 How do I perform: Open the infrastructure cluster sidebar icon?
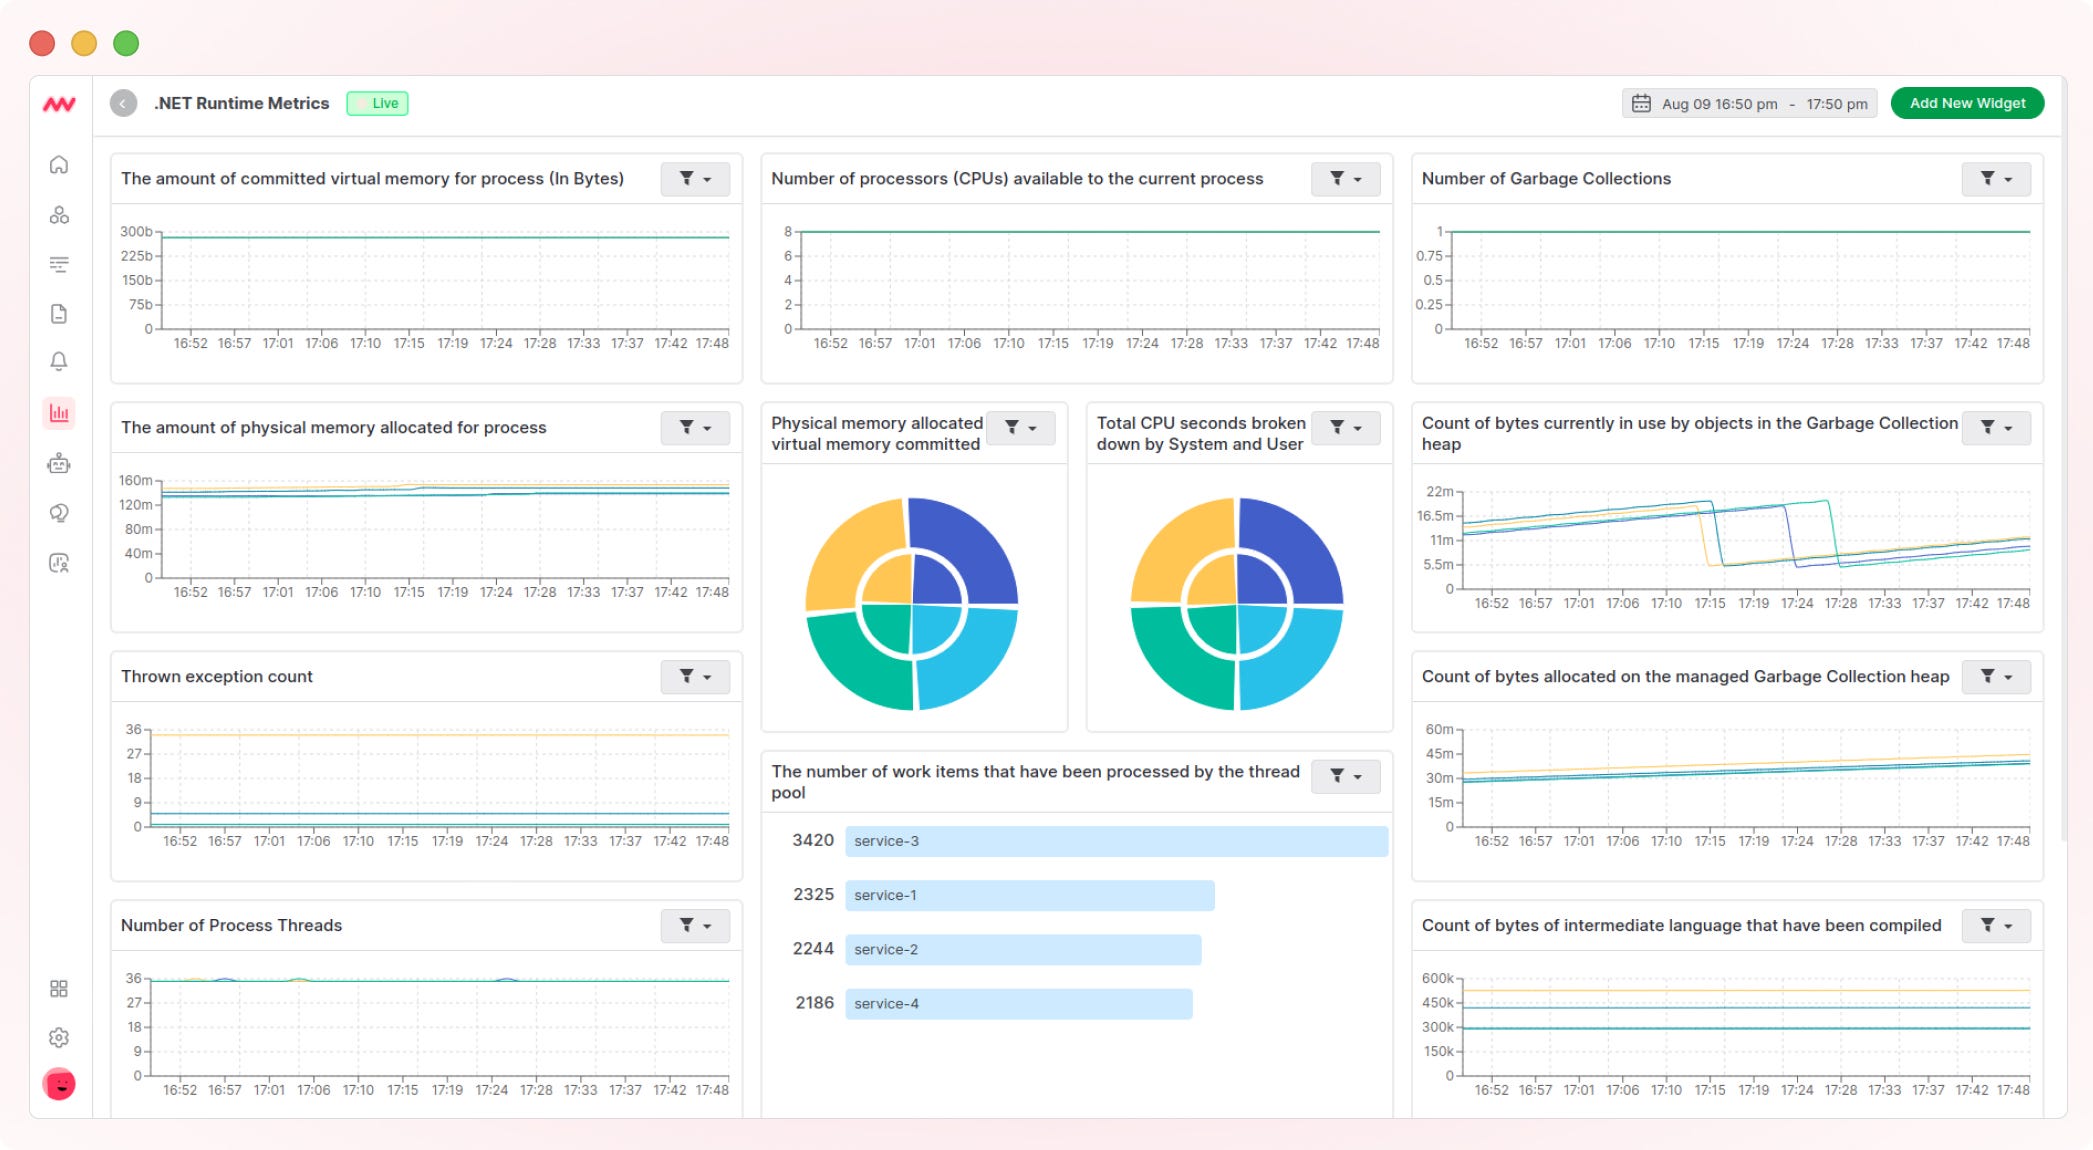pos(59,215)
